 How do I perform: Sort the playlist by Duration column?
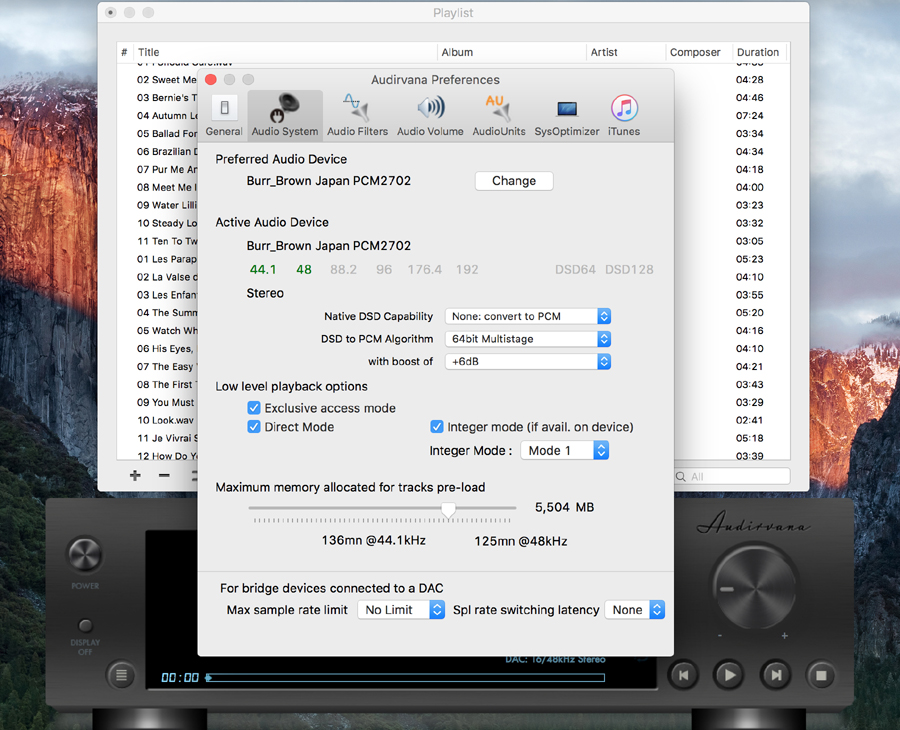[758, 52]
